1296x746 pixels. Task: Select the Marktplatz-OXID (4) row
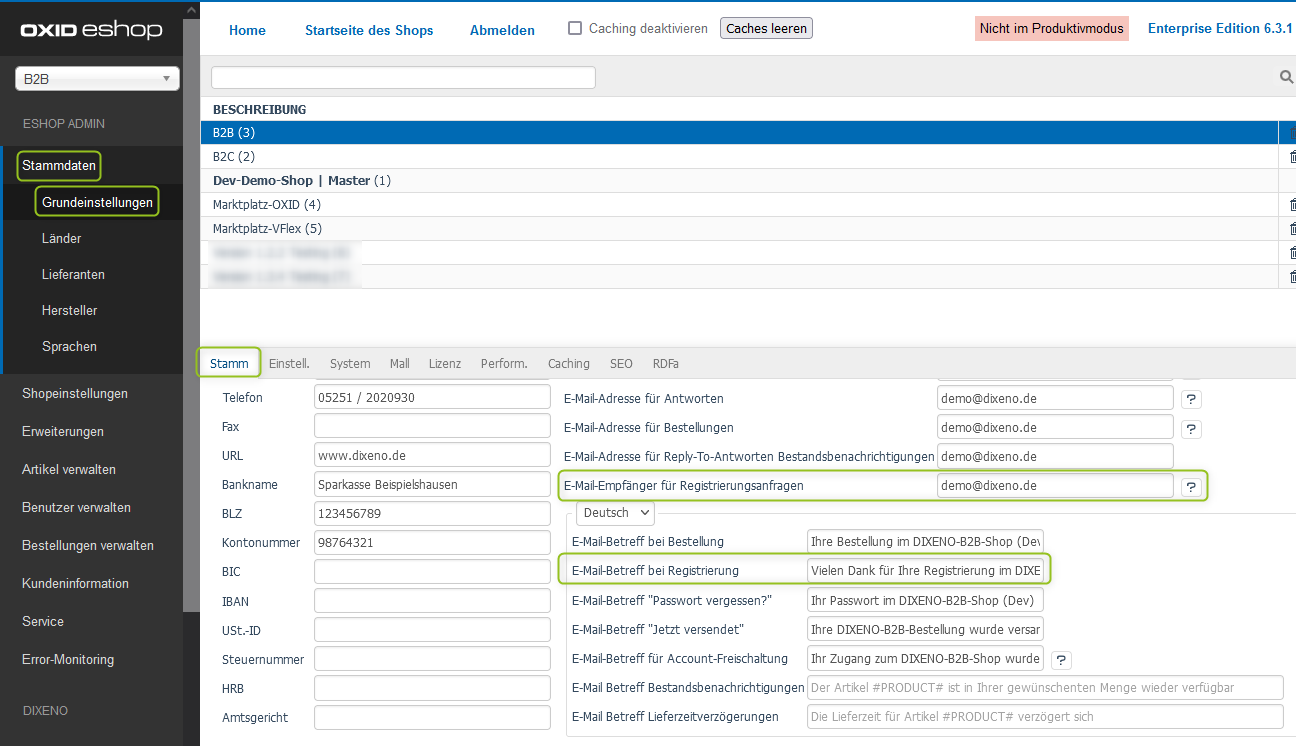pyautogui.click(x=740, y=204)
